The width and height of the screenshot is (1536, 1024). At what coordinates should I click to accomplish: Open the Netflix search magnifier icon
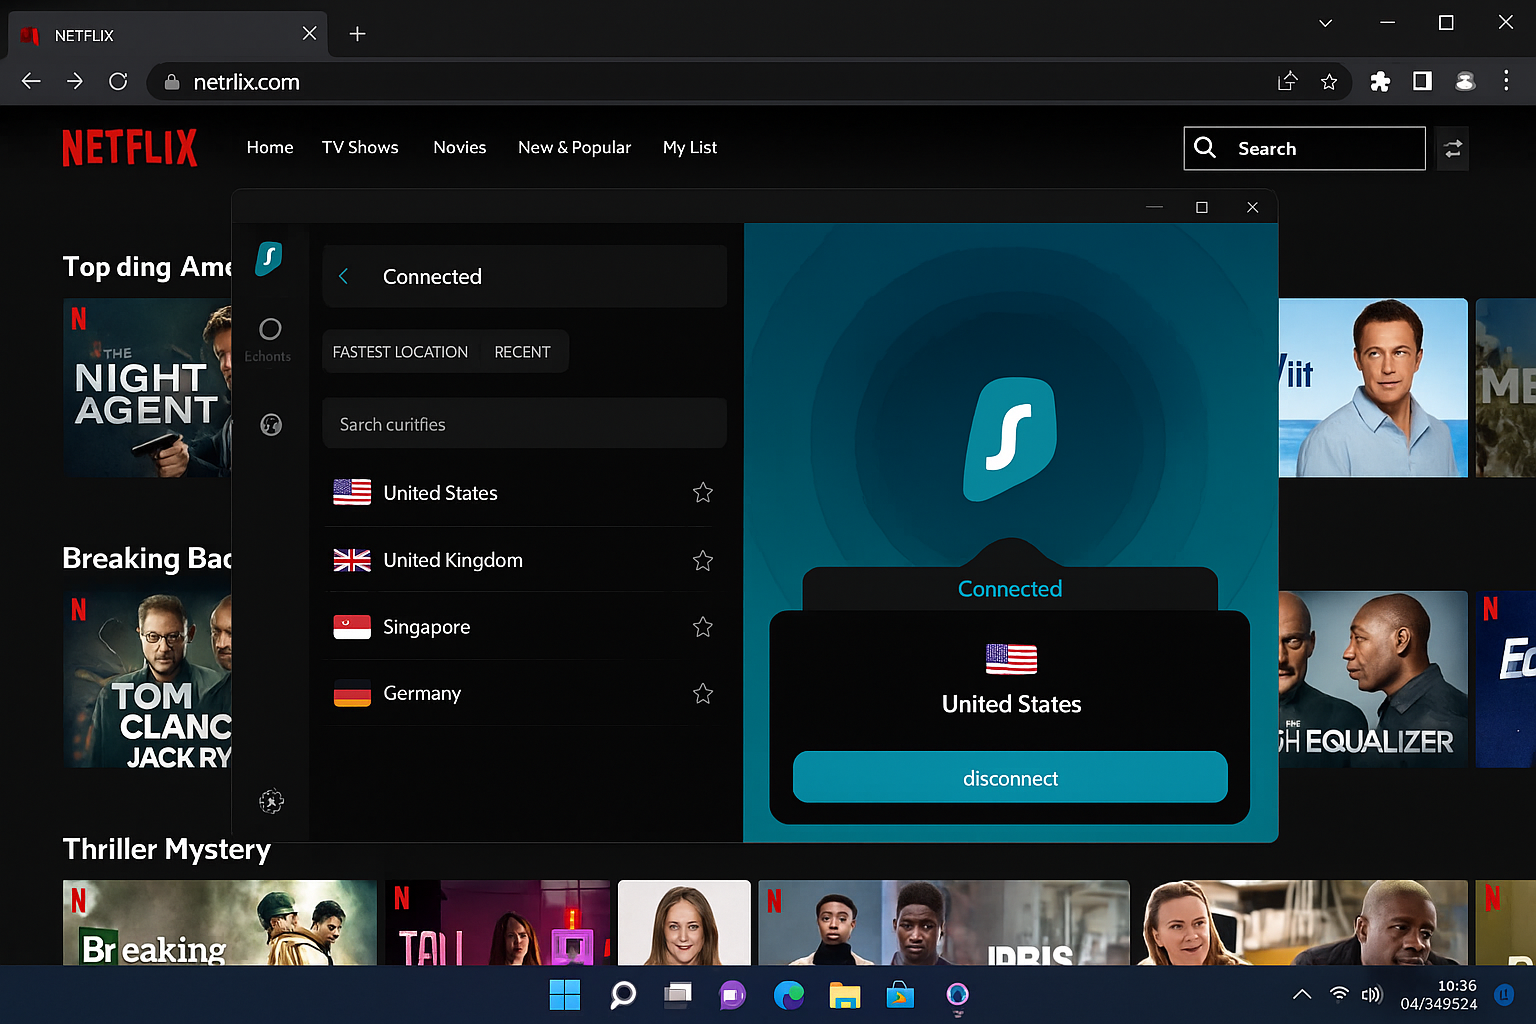pyautogui.click(x=1205, y=148)
